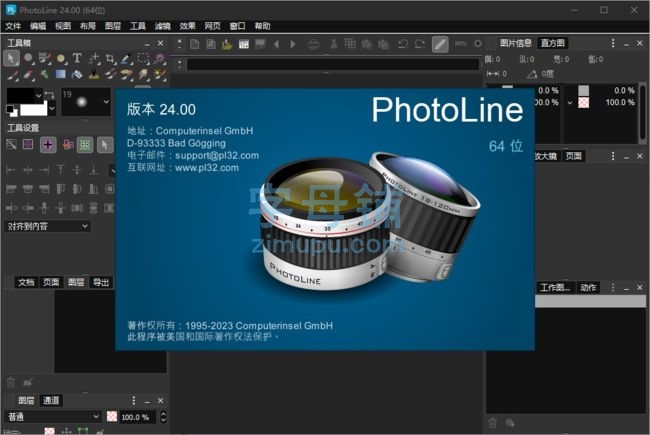
Task: Click the Redo toolbar icon
Action: 420,44
